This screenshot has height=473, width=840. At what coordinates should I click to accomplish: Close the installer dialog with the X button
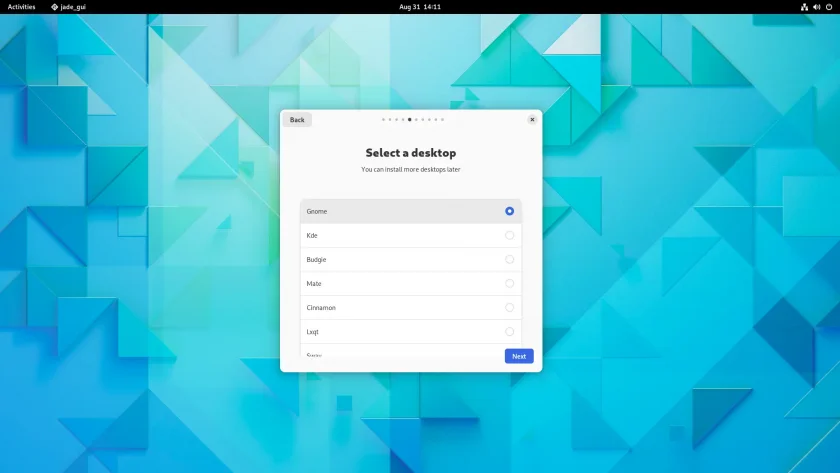point(532,119)
